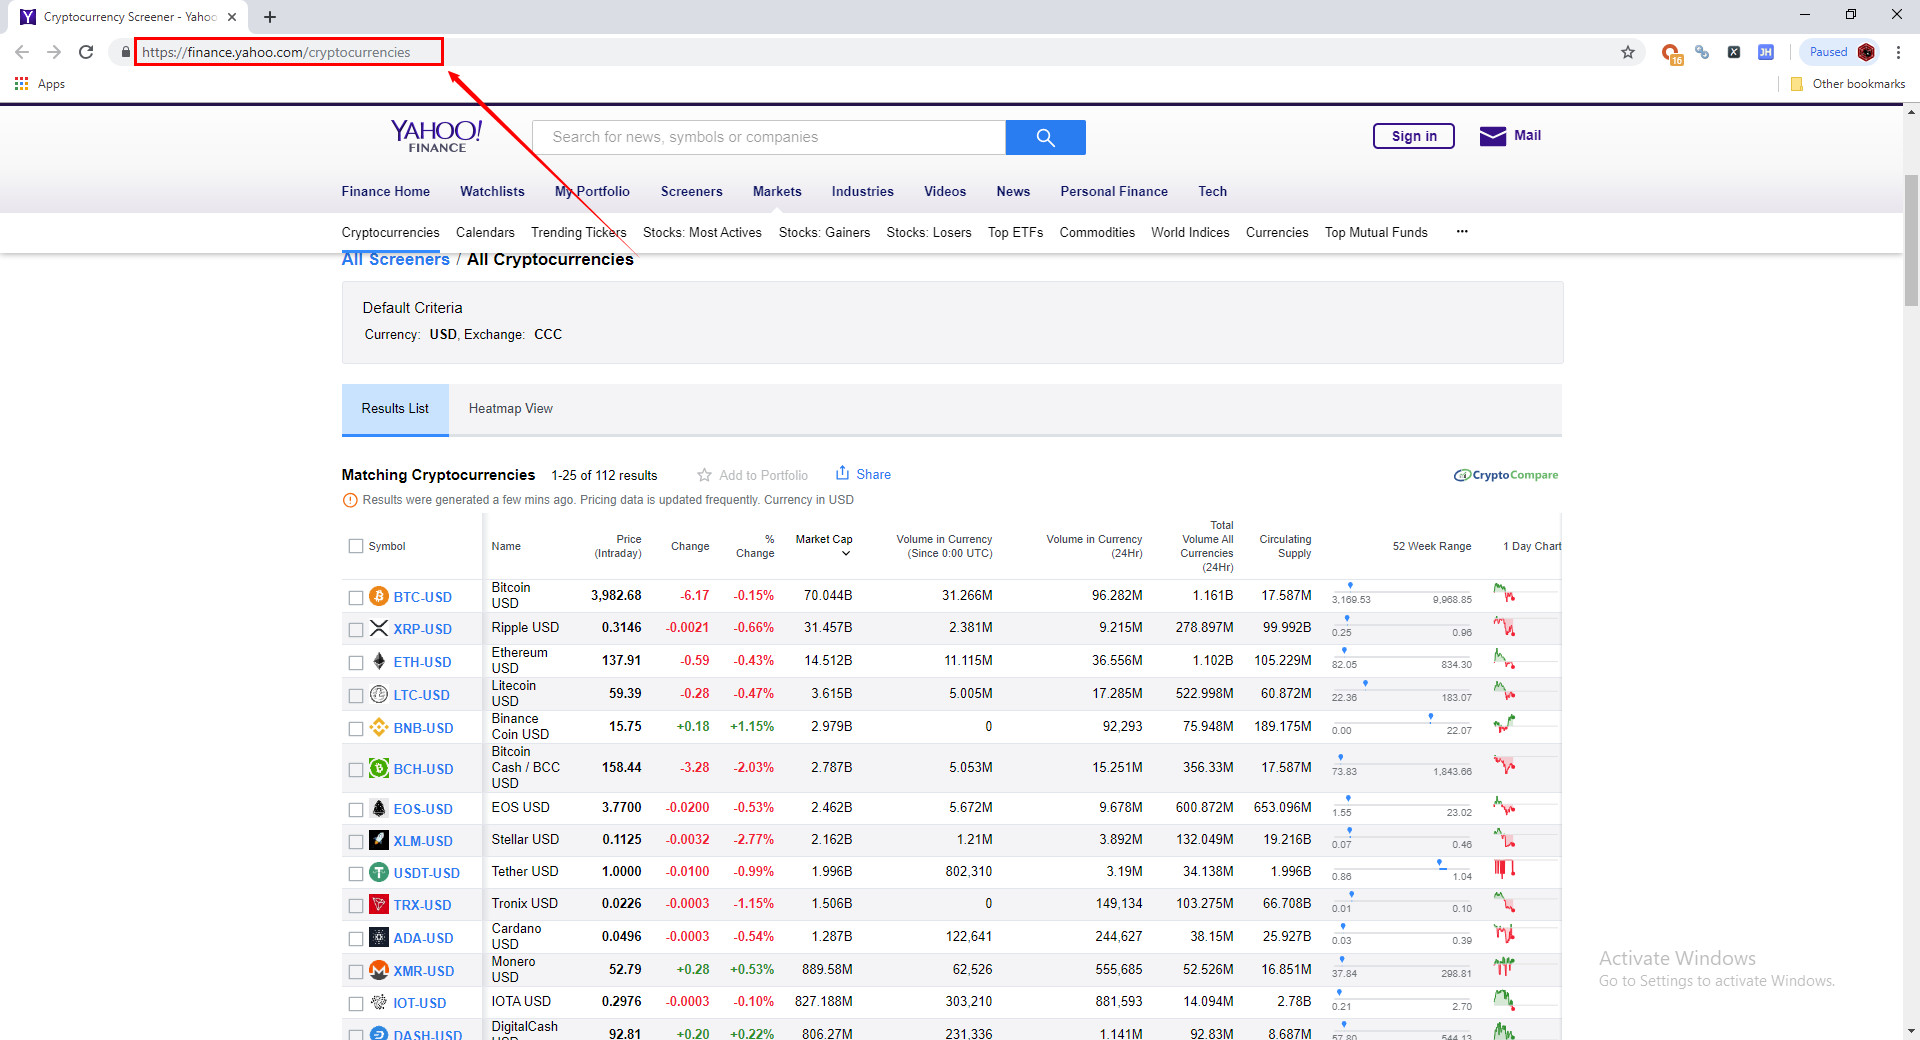Click the Ethereum coin icon
Screen dimensions: 1920x1040
(379, 661)
